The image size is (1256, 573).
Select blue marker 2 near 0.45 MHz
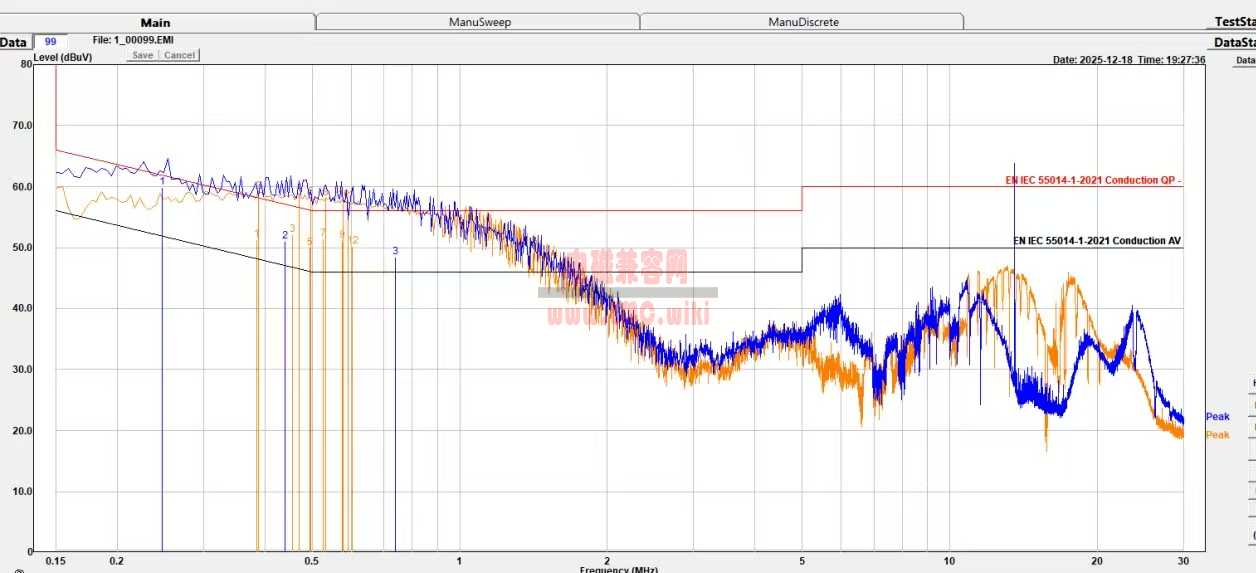285,235
